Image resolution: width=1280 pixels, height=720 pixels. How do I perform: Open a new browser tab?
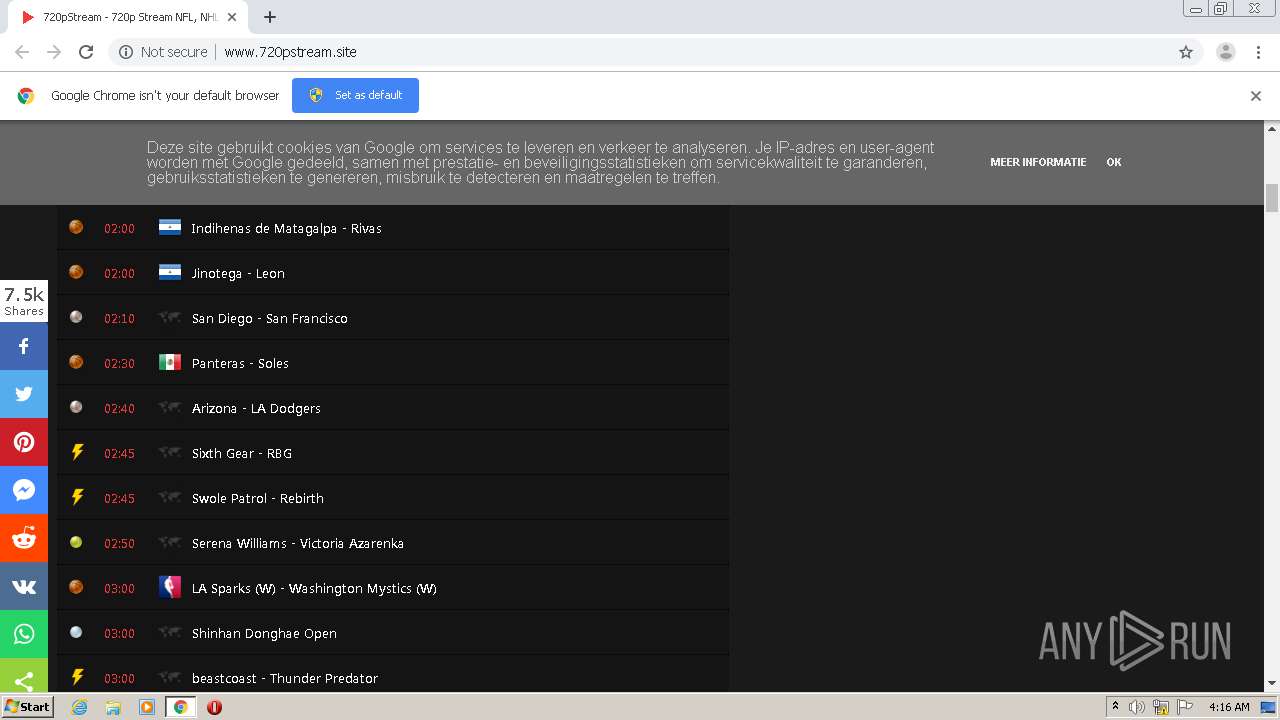[x=270, y=17]
